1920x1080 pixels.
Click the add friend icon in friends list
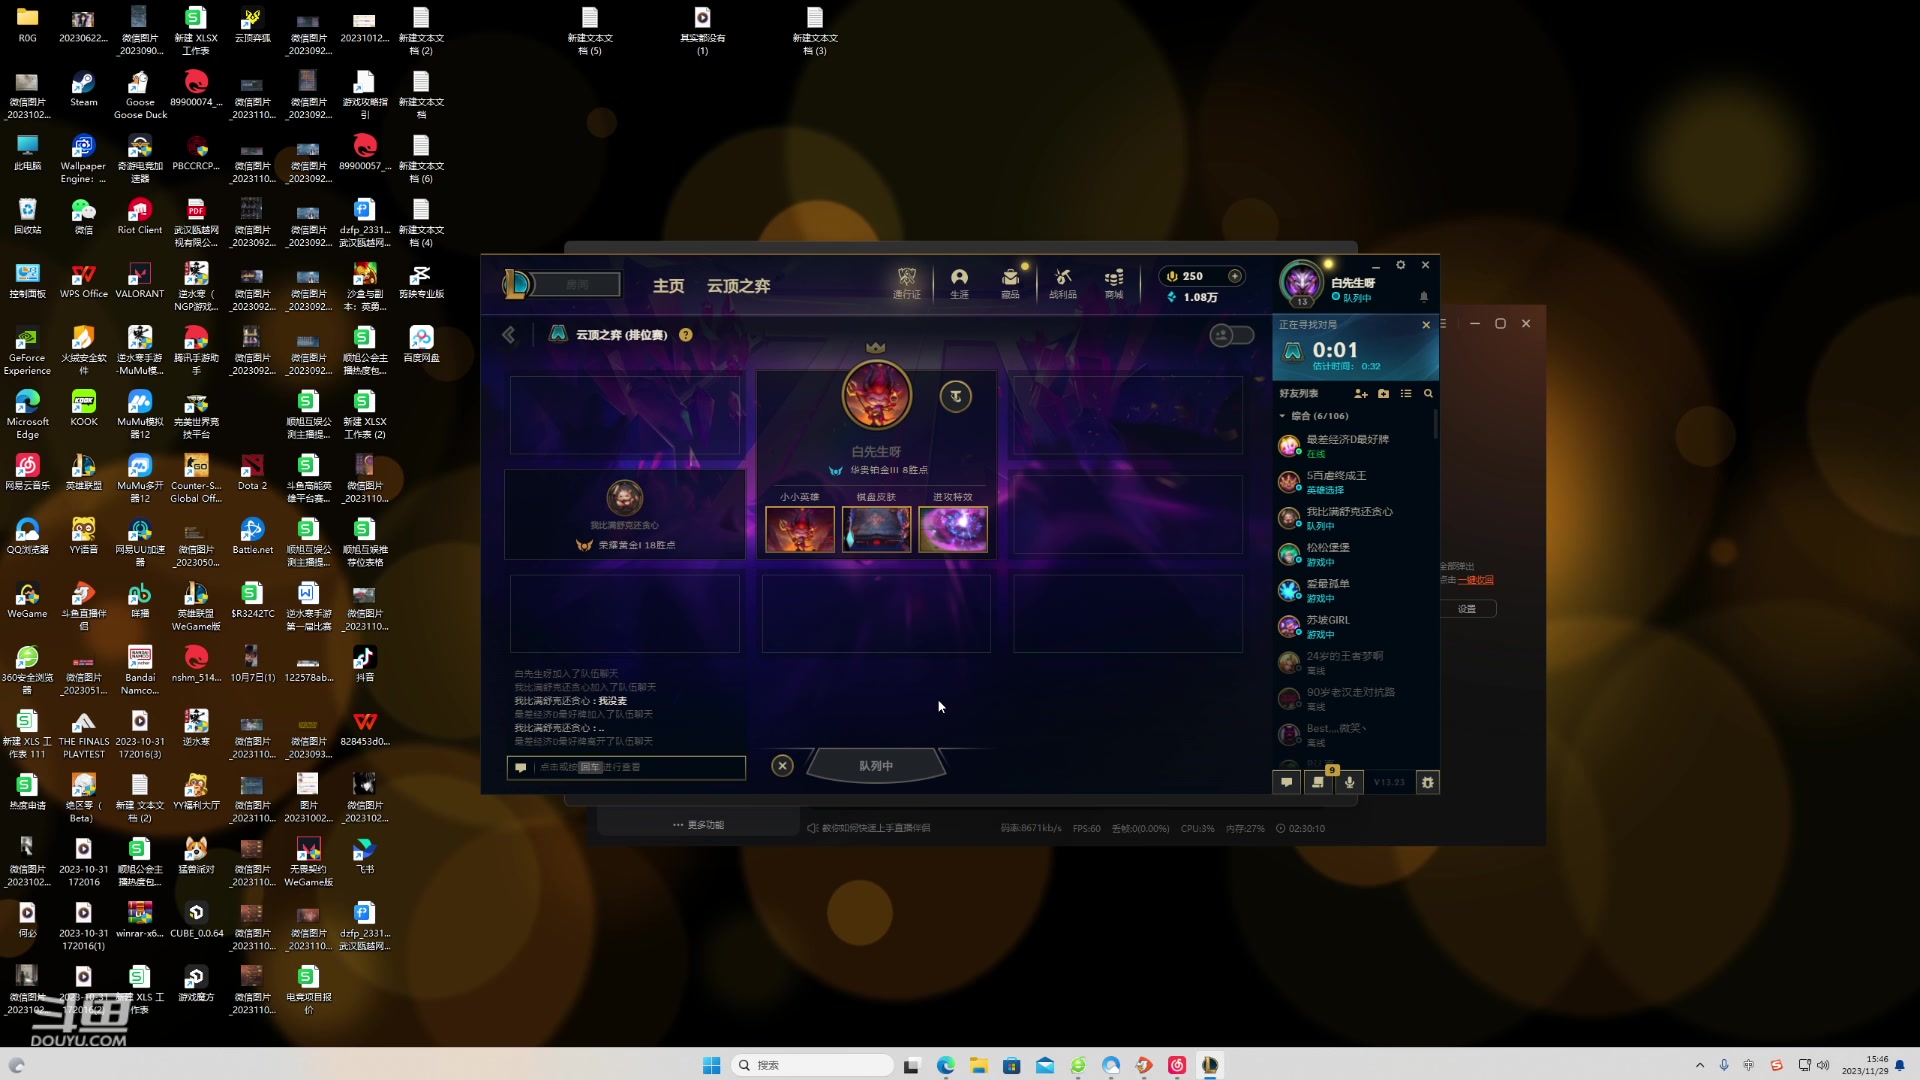coord(1361,394)
